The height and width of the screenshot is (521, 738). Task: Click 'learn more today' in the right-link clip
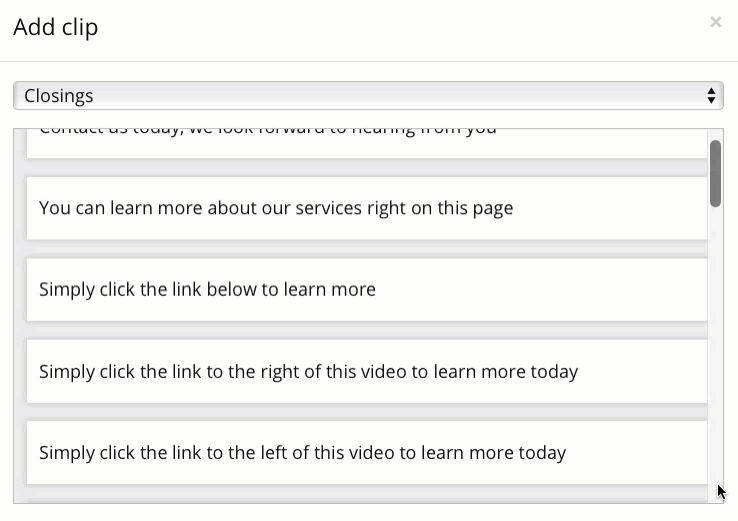506,371
